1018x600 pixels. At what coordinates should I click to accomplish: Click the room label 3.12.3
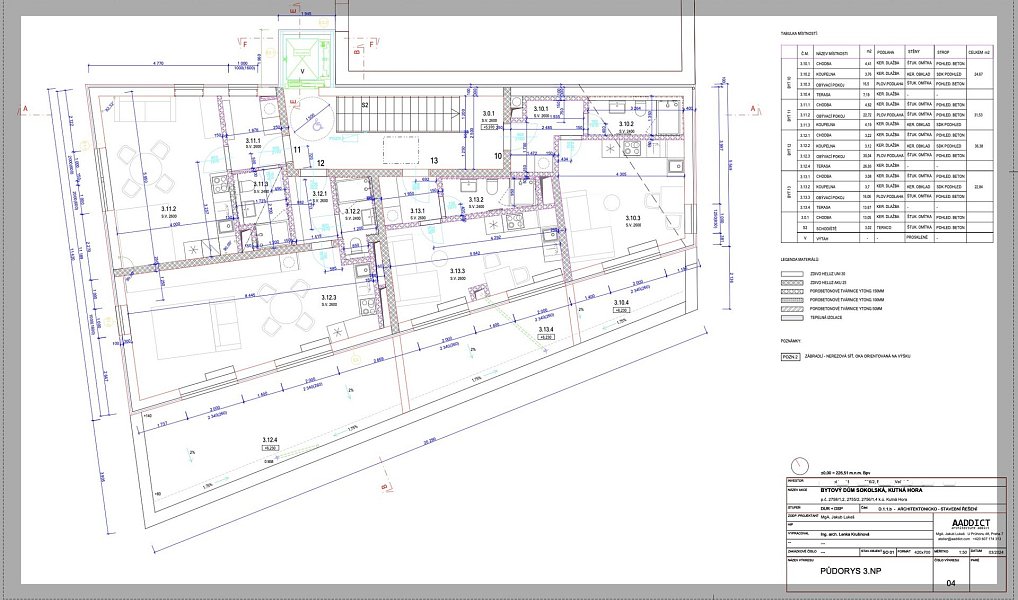pos(329,297)
